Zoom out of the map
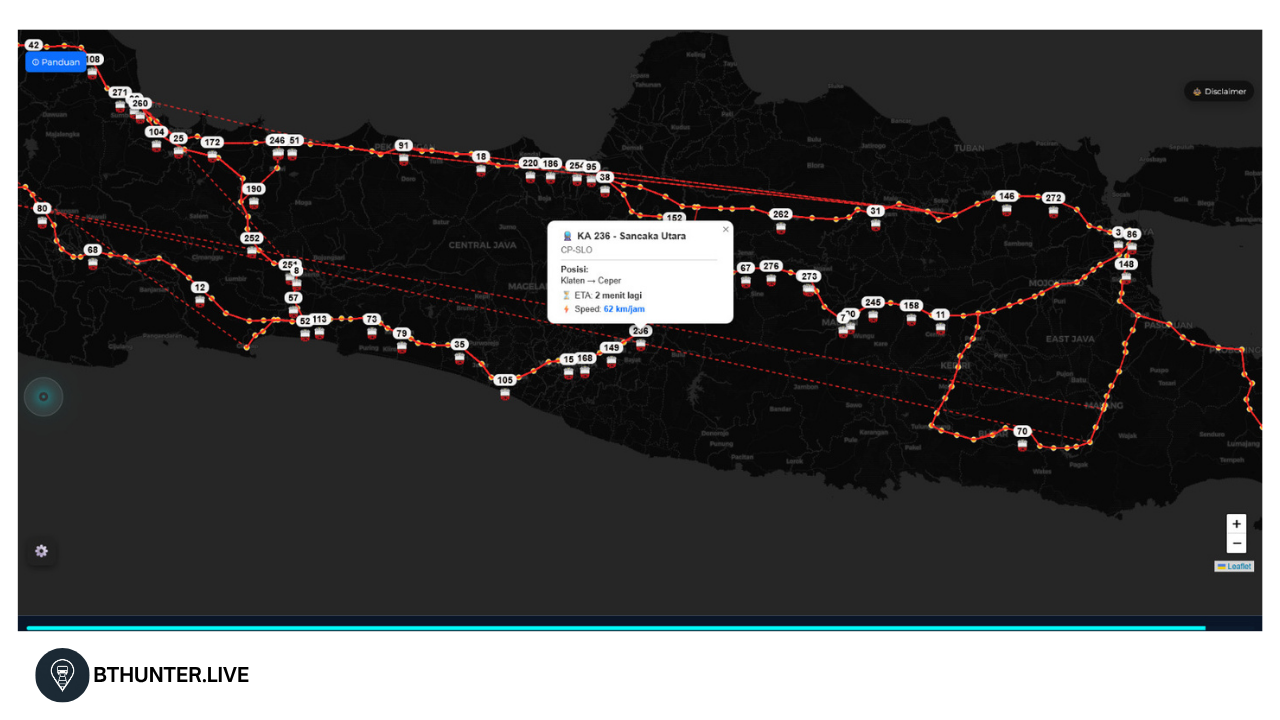The width and height of the screenshot is (1280, 720). point(1236,542)
